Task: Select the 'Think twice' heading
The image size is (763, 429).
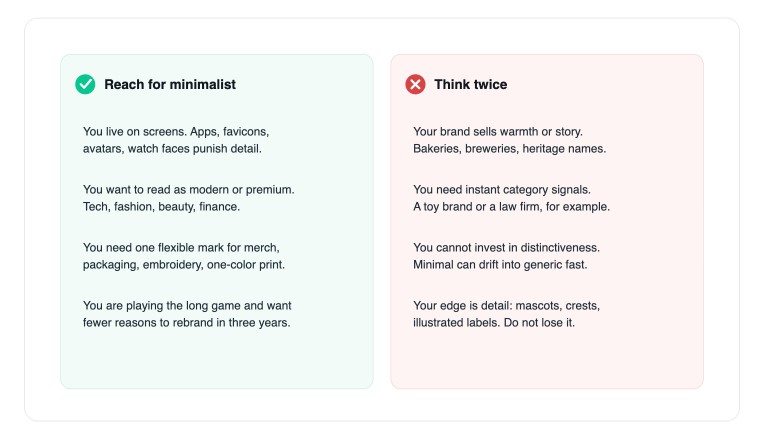Action: (471, 84)
